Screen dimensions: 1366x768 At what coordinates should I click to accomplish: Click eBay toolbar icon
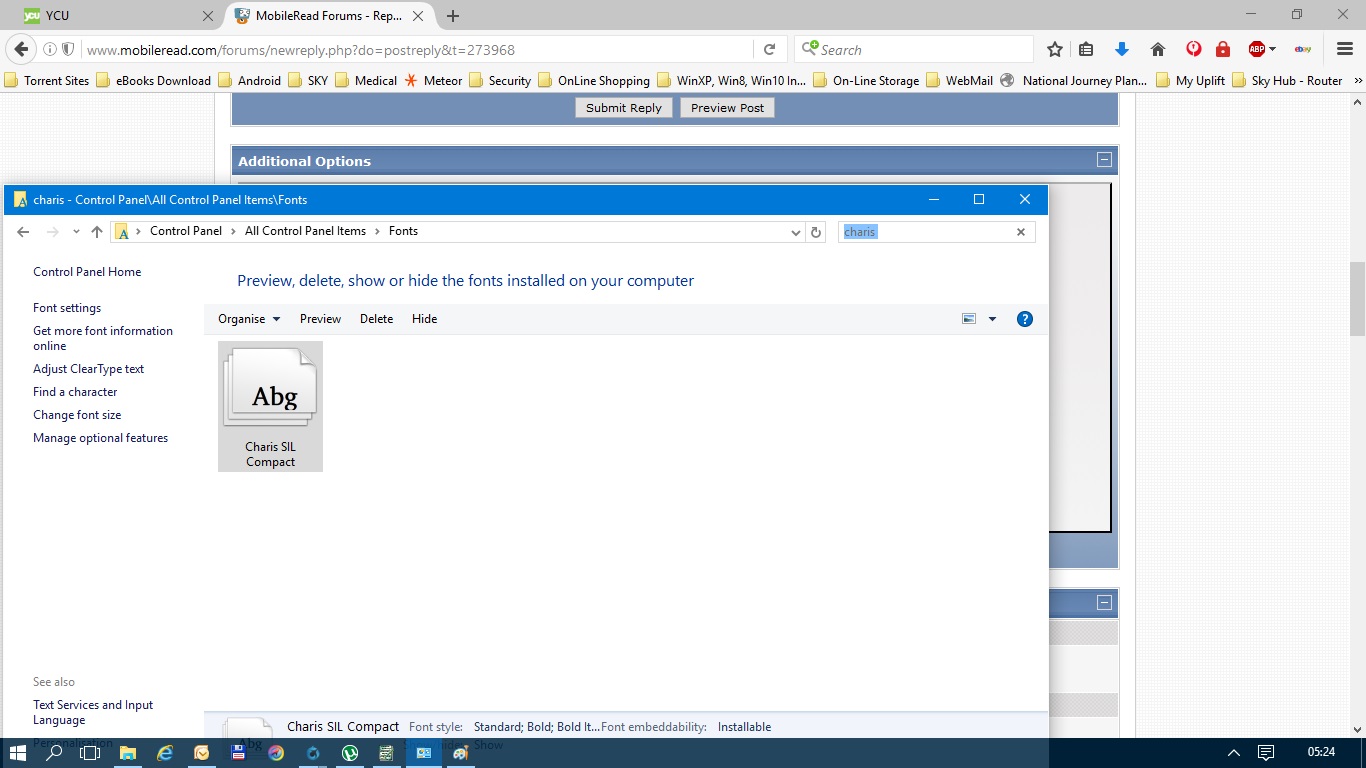coord(1303,49)
